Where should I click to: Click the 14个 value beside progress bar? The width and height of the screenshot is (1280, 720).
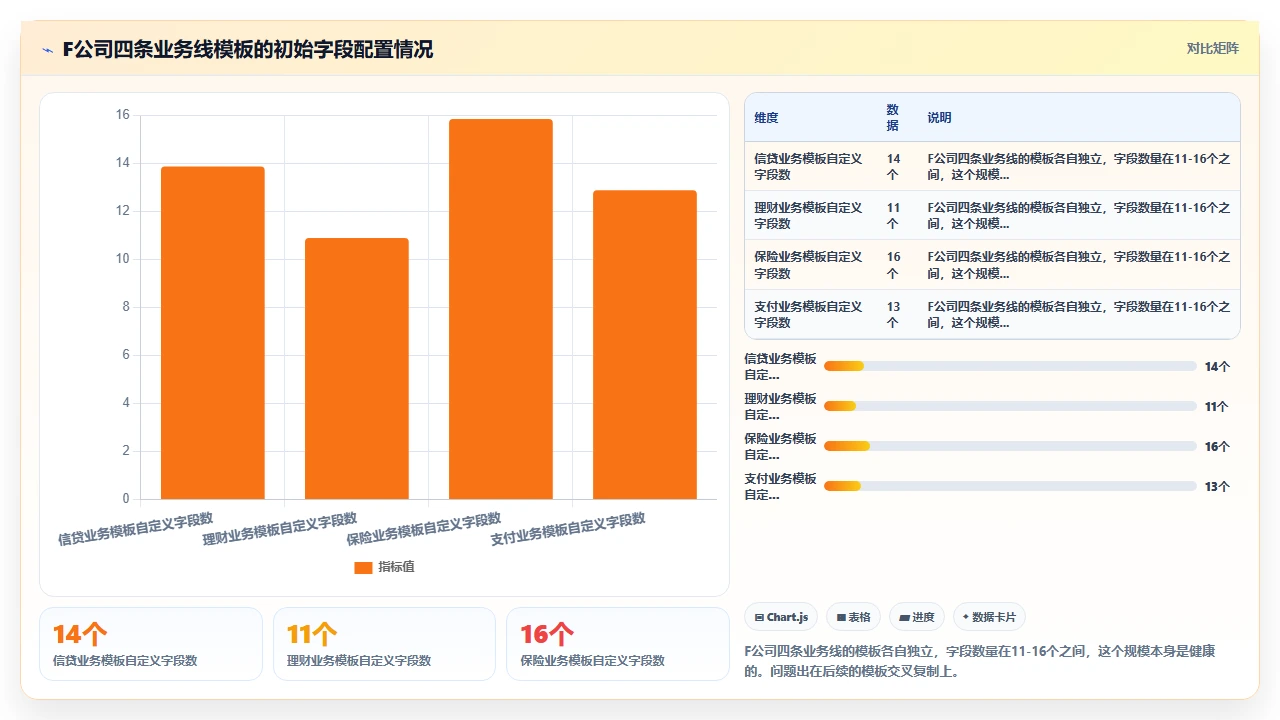click(x=1217, y=367)
